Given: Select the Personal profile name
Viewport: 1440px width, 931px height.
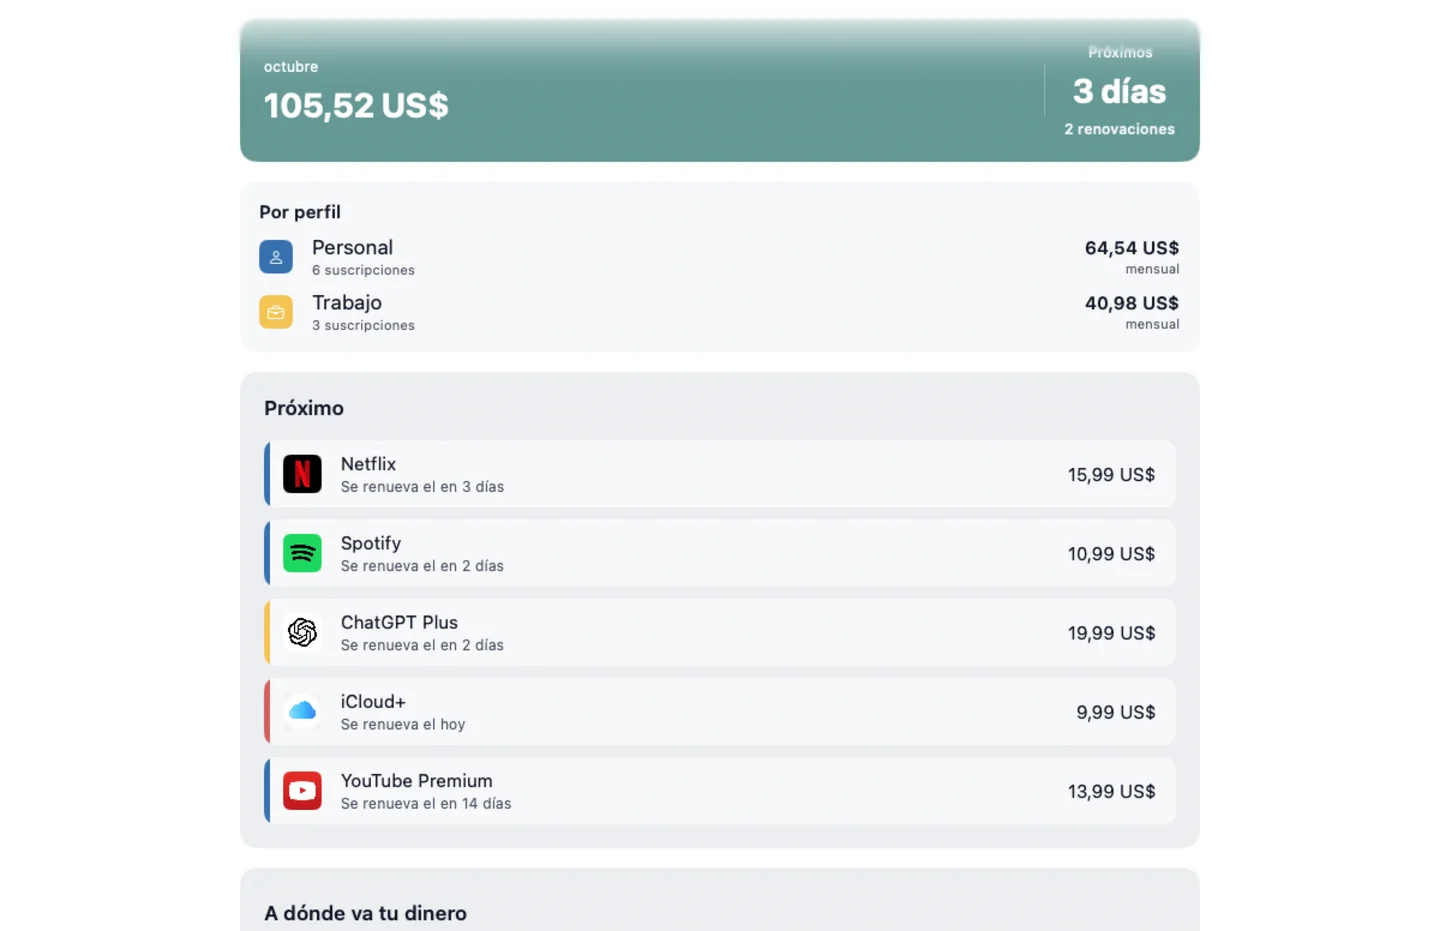Looking at the screenshot, I should point(352,247).
